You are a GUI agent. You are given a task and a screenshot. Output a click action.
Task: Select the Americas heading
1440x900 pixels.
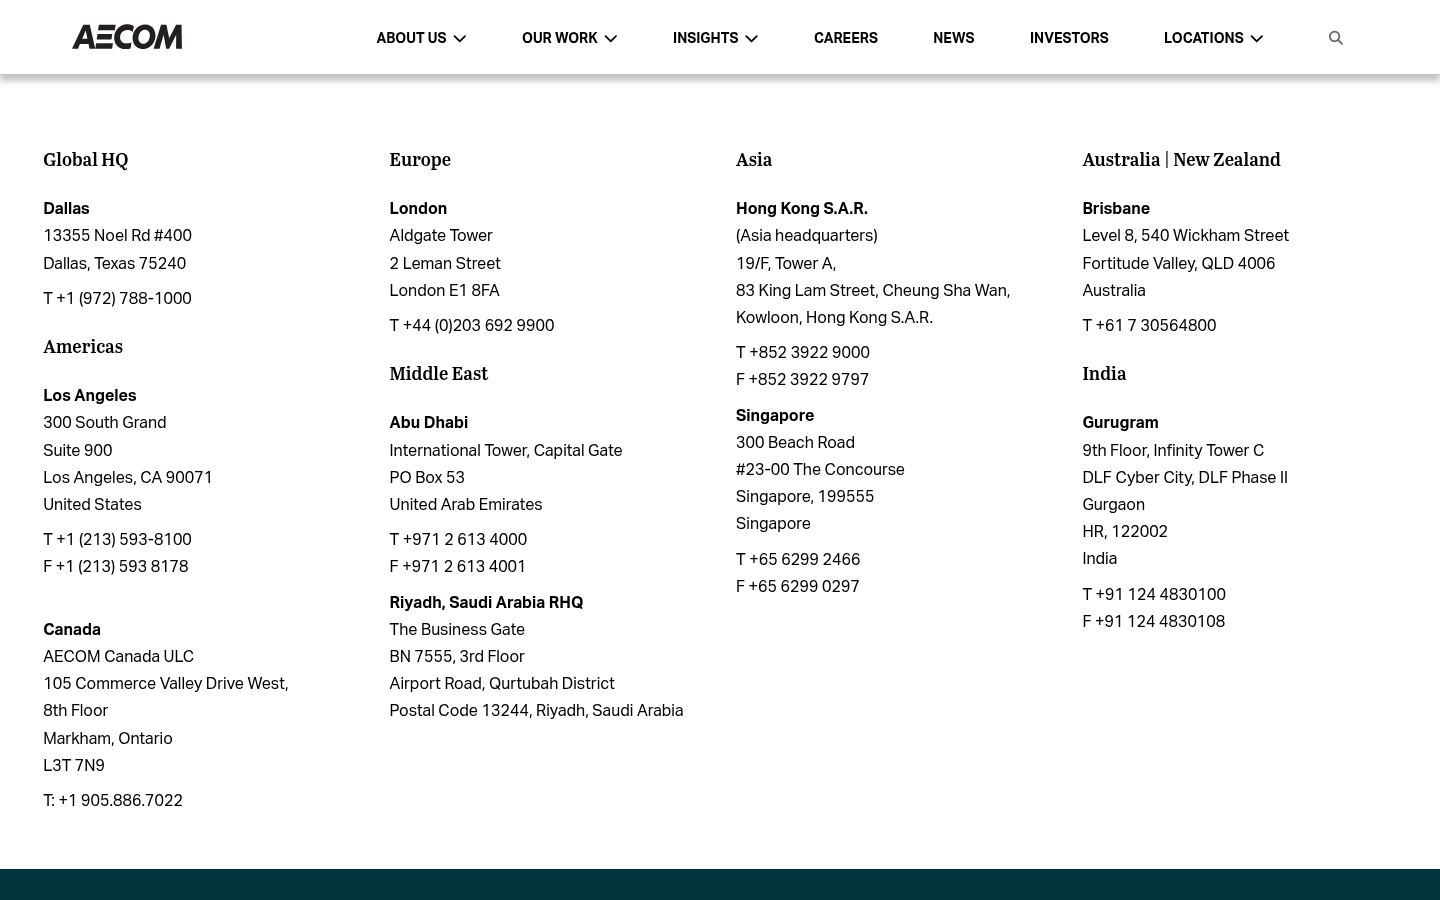[83, 346]
